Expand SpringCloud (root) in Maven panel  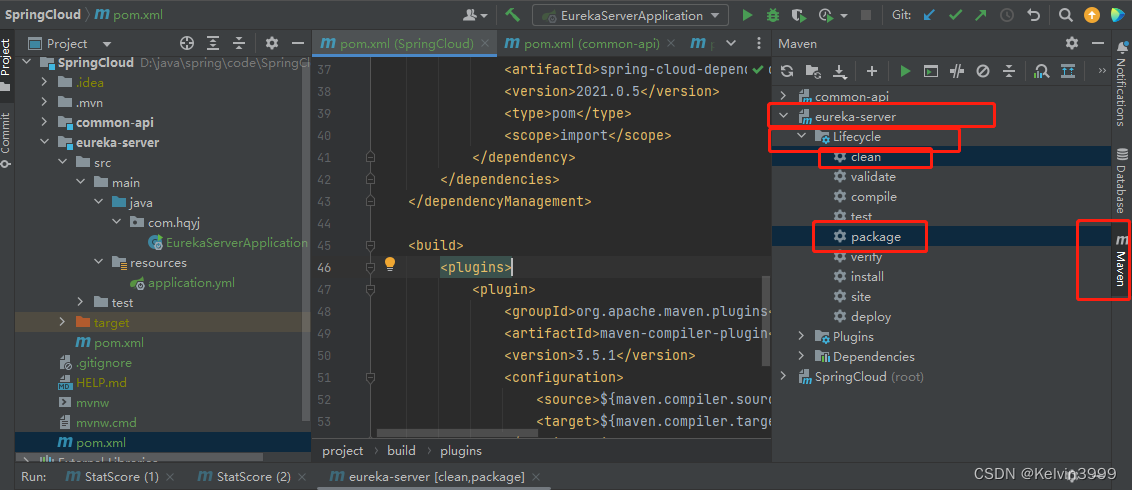(x=783, y=377)
